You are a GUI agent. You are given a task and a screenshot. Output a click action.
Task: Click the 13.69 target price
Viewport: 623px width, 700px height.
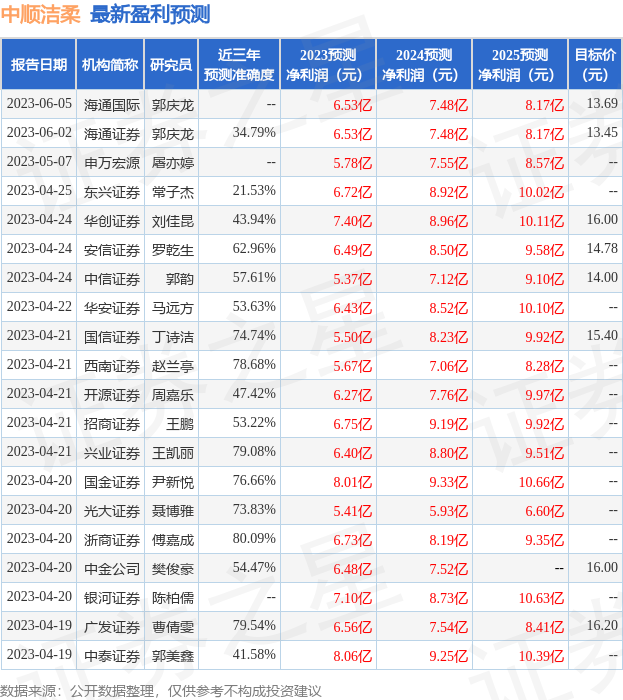[x=602, y=104]
